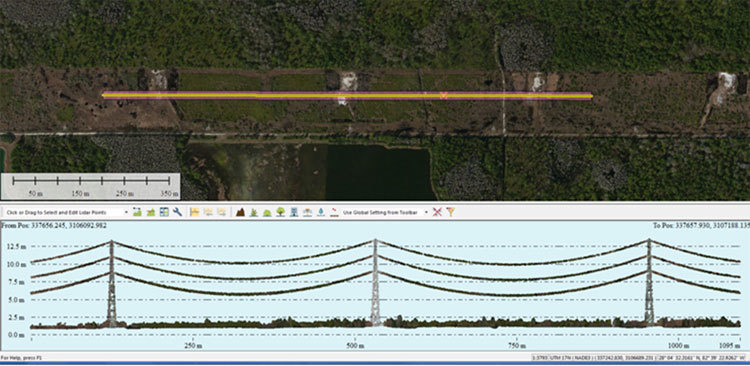Expand Use Global Setting from Toolbar dropdown arrow
Image resolution: width=750 pixels, height=366 pixels.
426,212
